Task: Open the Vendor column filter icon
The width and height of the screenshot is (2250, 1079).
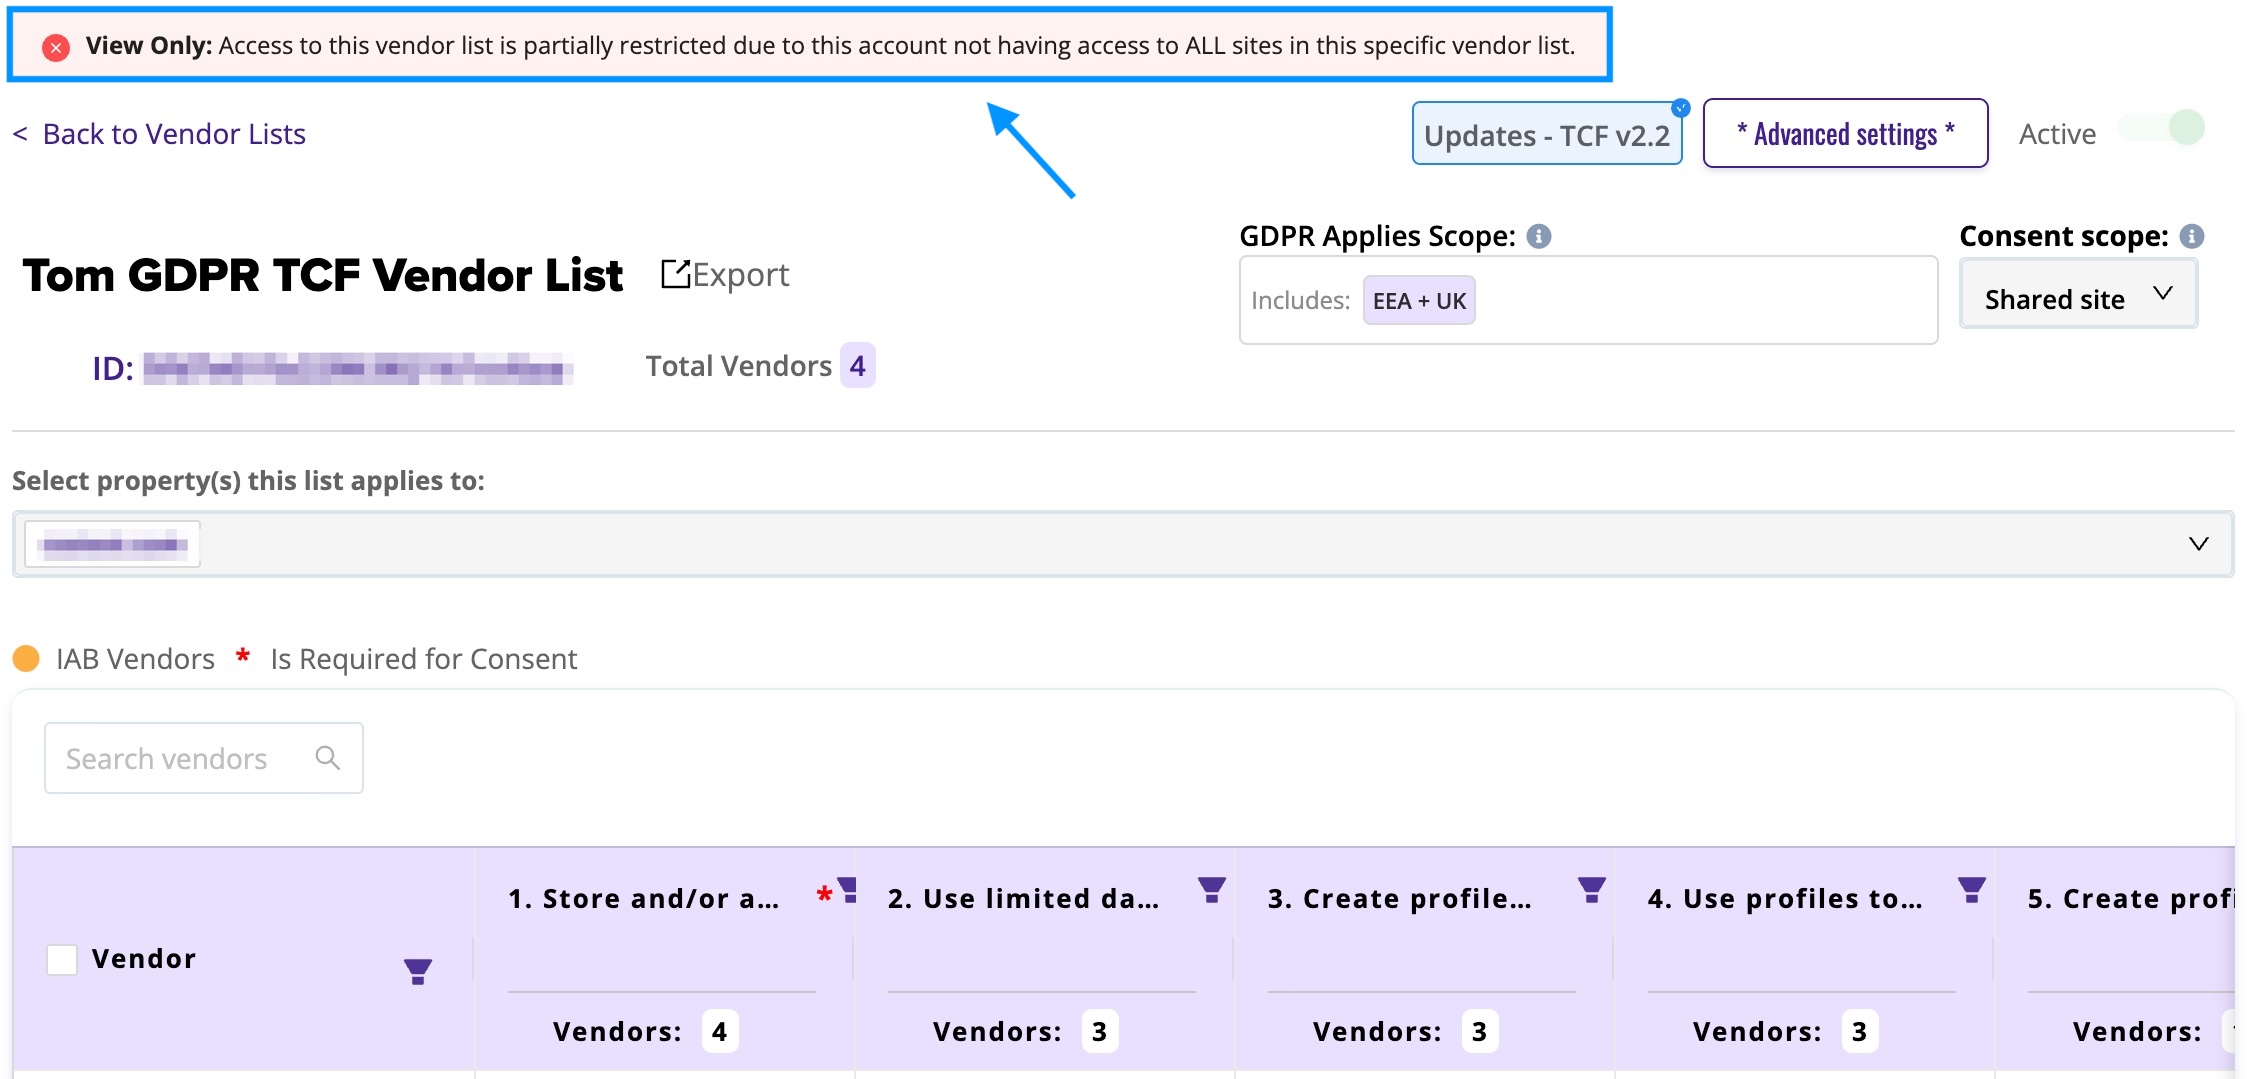Action: (x=417, y=970)
